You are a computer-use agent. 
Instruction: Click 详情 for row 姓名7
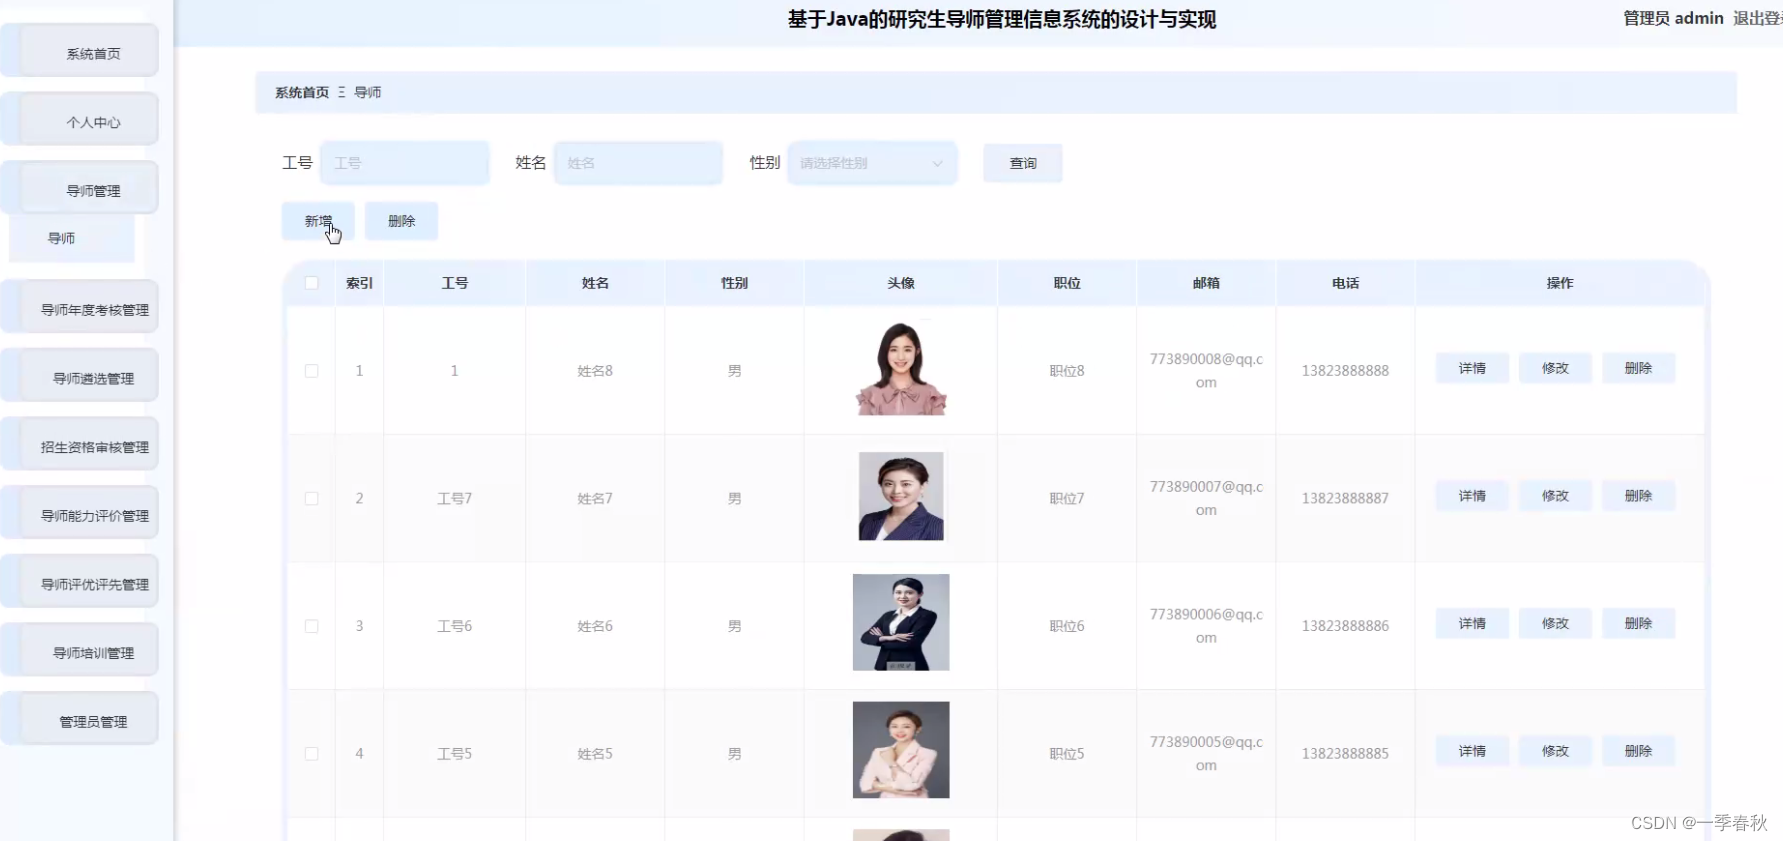1472,496
